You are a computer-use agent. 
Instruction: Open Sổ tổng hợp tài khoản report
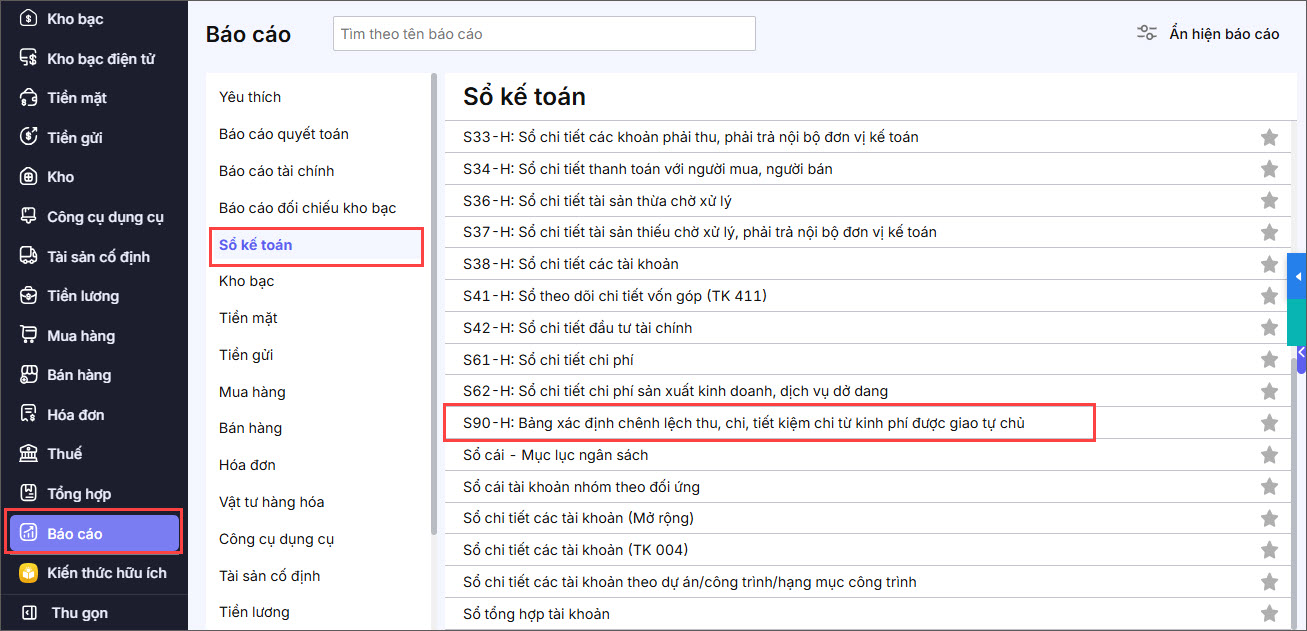[536, 613]
